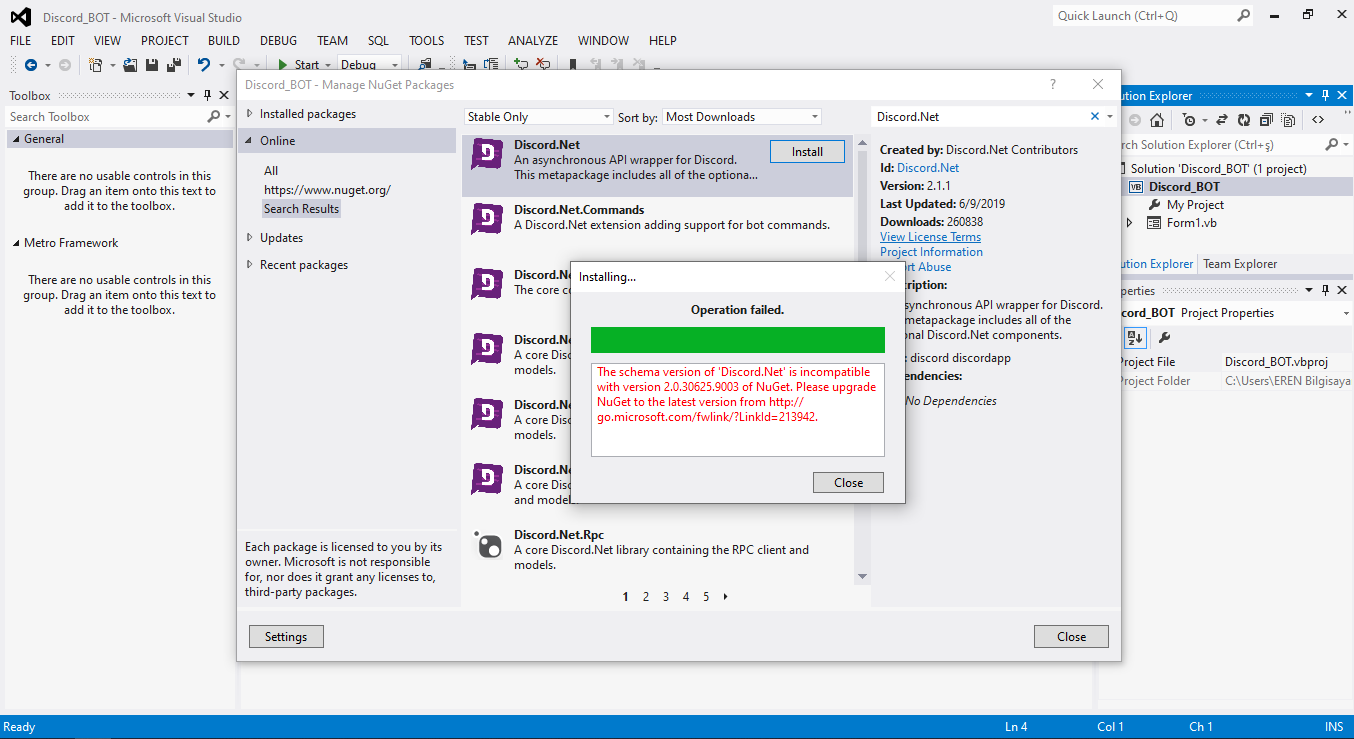Go to the next results page arrow
Image resolution: width=1354 pixels, height=739 pixels.
tap(725, 597)
